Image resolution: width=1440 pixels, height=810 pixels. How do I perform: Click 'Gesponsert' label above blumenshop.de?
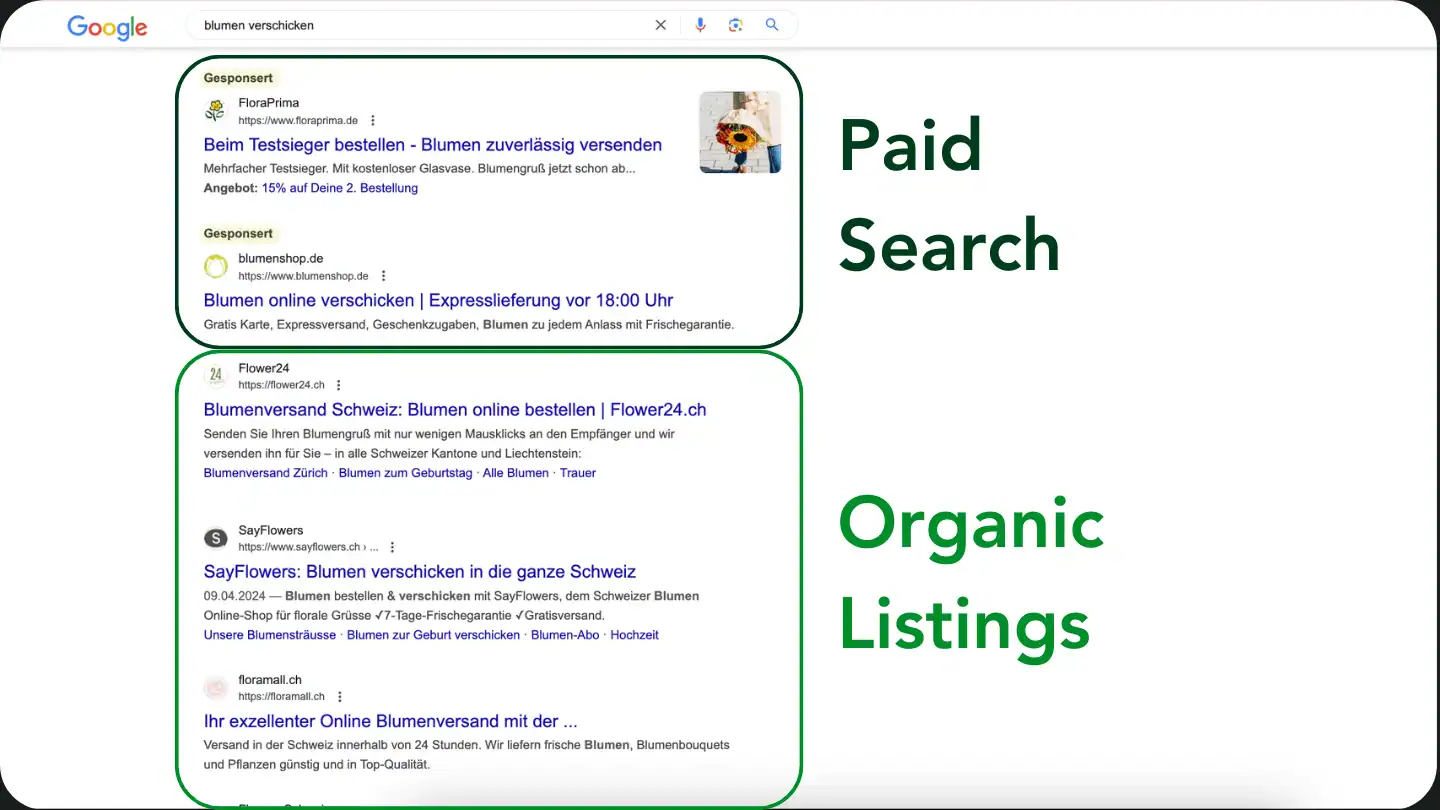[238, 234]
